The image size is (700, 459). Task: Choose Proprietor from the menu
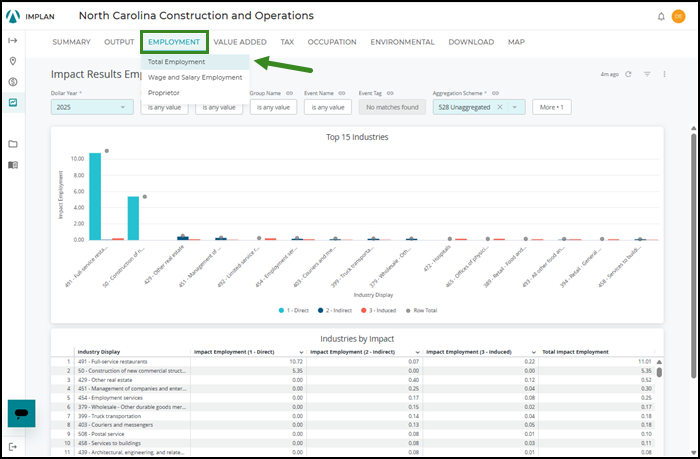pyautogui.click(x=195, y=93)
